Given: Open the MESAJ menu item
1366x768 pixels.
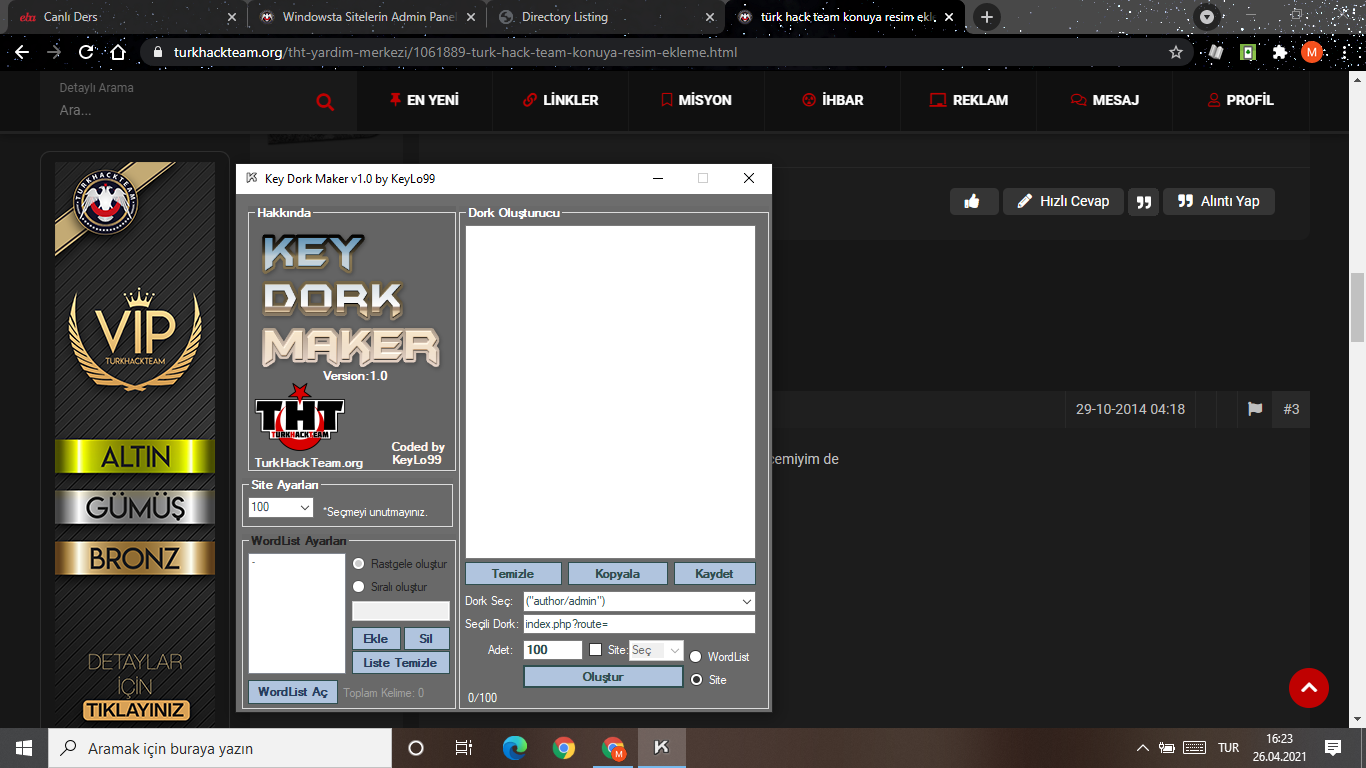Looking at the screenshot, I should [x=1104, y=100].
